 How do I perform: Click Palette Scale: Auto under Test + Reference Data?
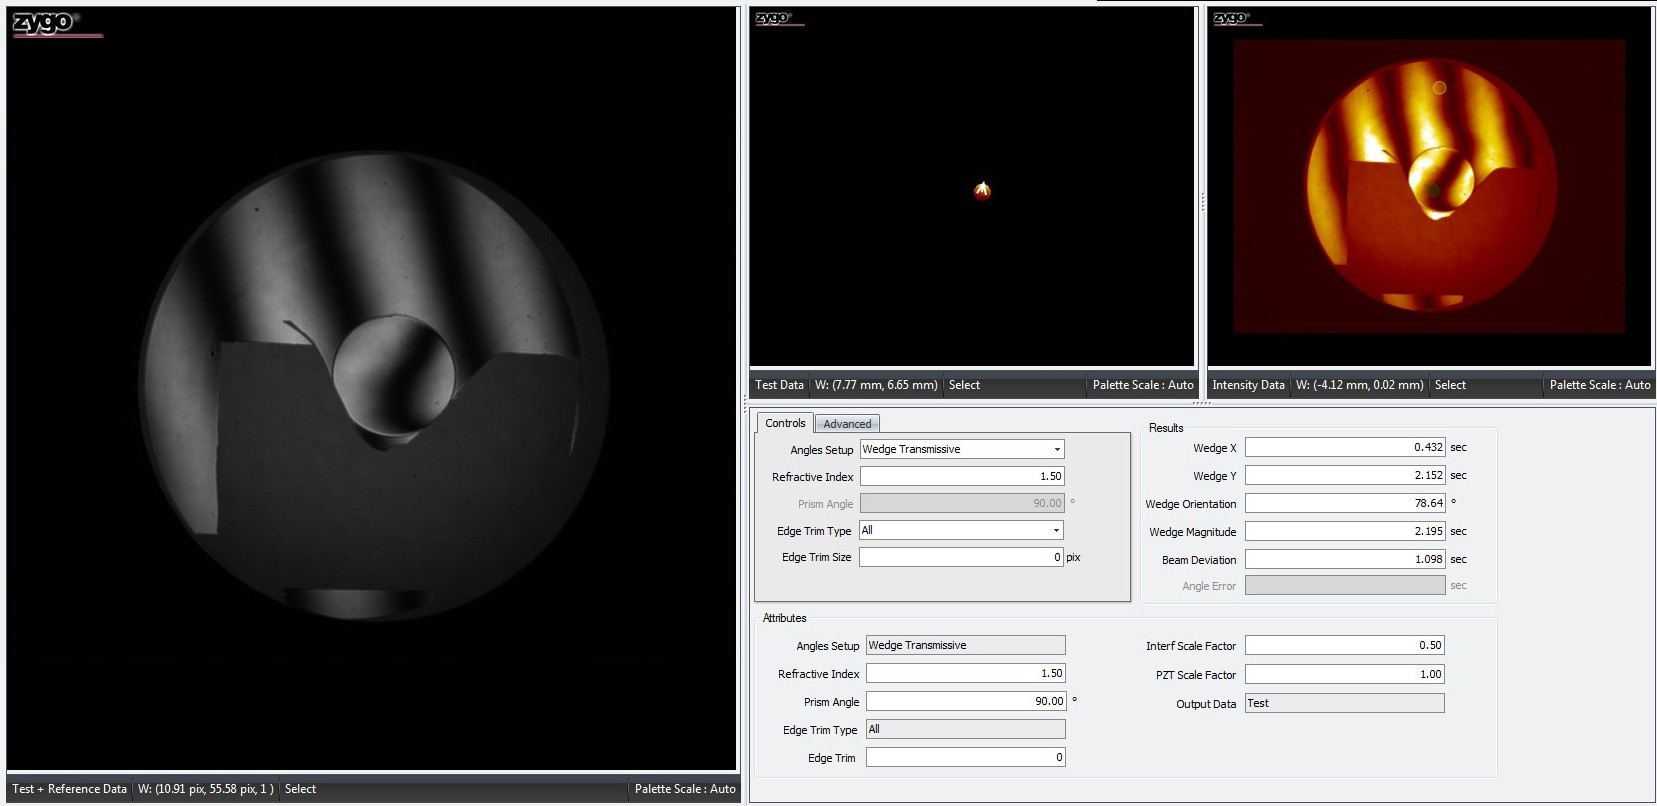(x=684, y=789)
